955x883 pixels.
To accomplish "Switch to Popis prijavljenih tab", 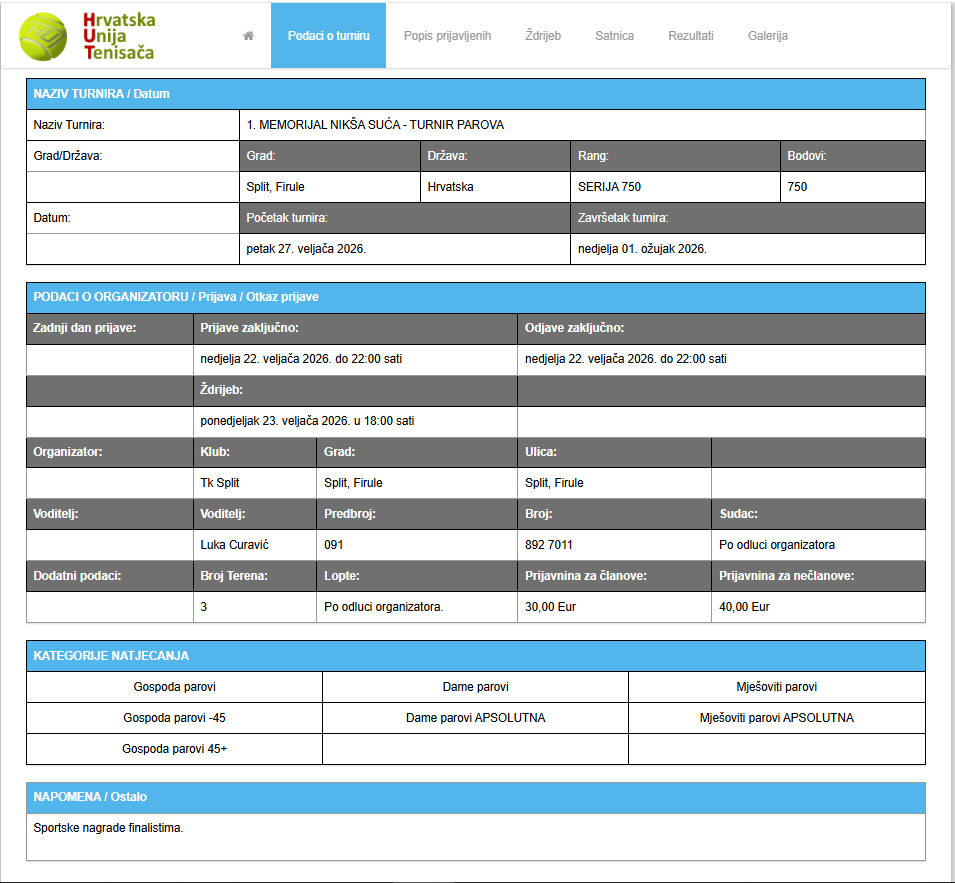I will click(447, 36).
